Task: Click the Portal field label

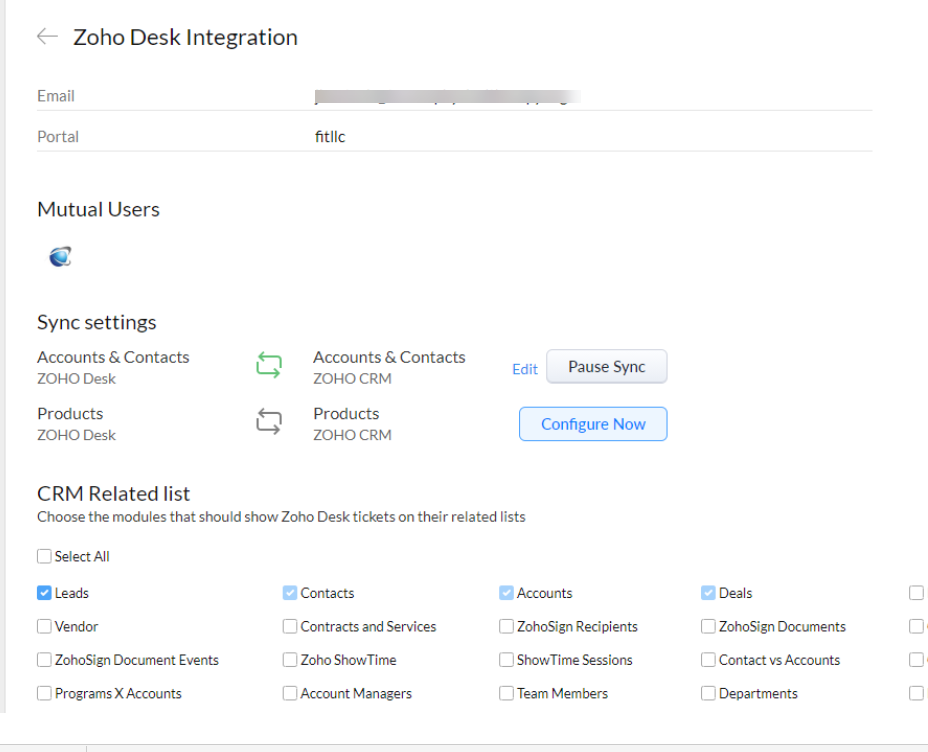Action: (x=58, y=137)
